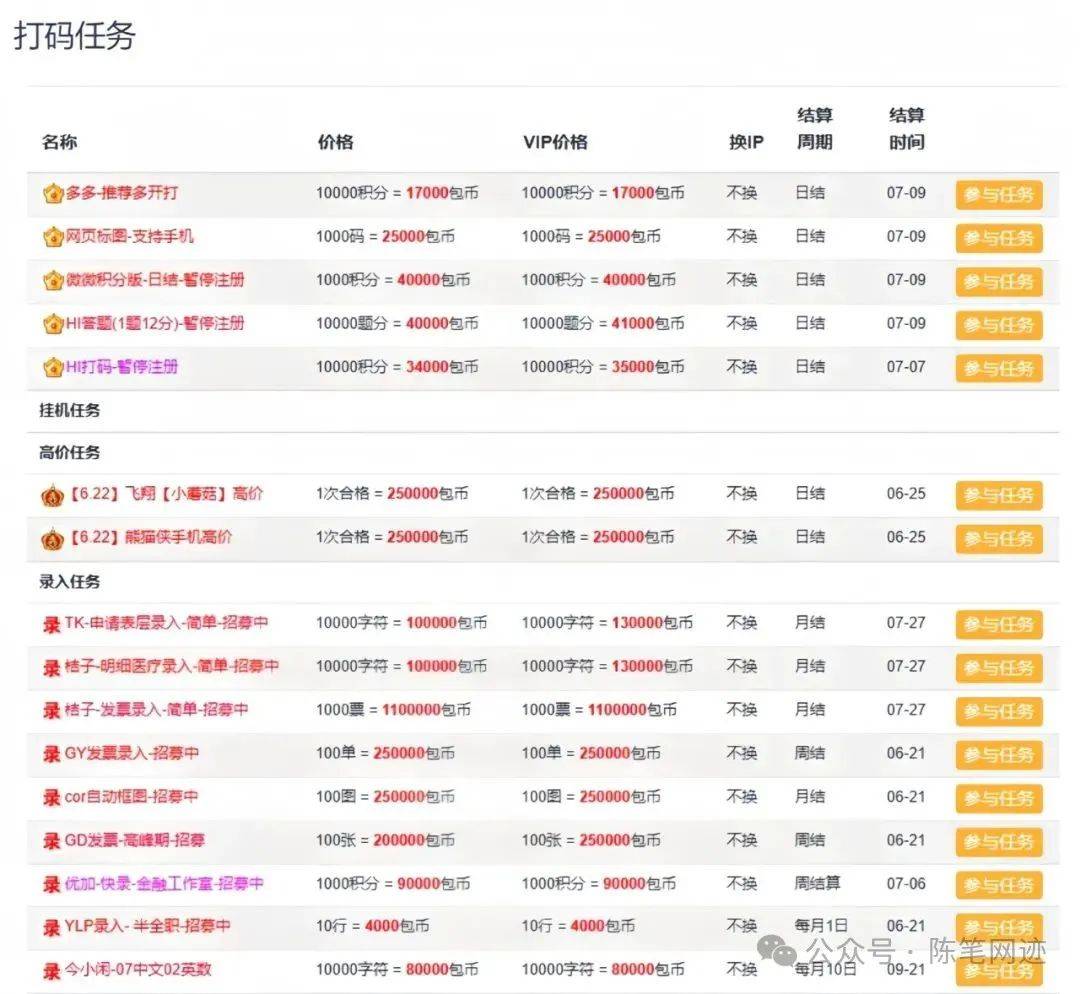
Task: Join the 优加-快录-金融工作室 task
Action: click(x=999, y=885)
